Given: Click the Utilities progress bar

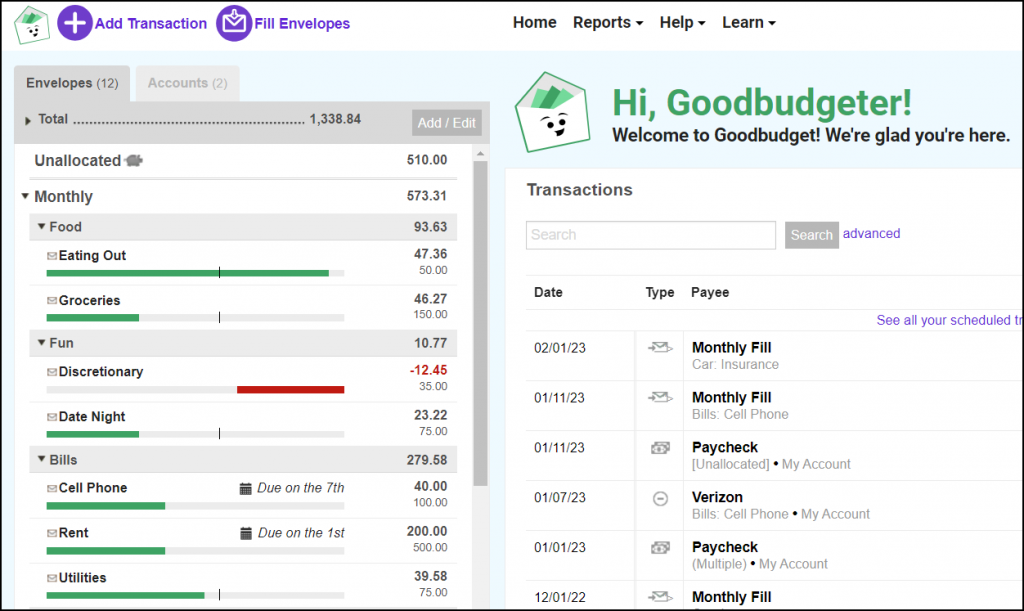Looking at the screenshot, I should (195, 595).
